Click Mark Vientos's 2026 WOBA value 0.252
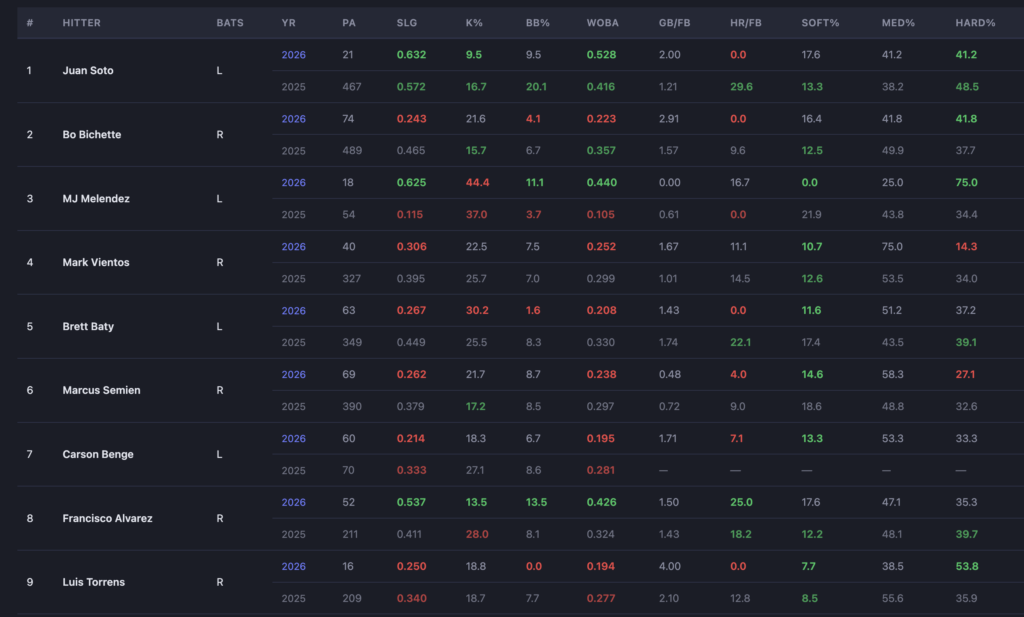This screenshot has width=1024, height=617. [x=601, y=247]
